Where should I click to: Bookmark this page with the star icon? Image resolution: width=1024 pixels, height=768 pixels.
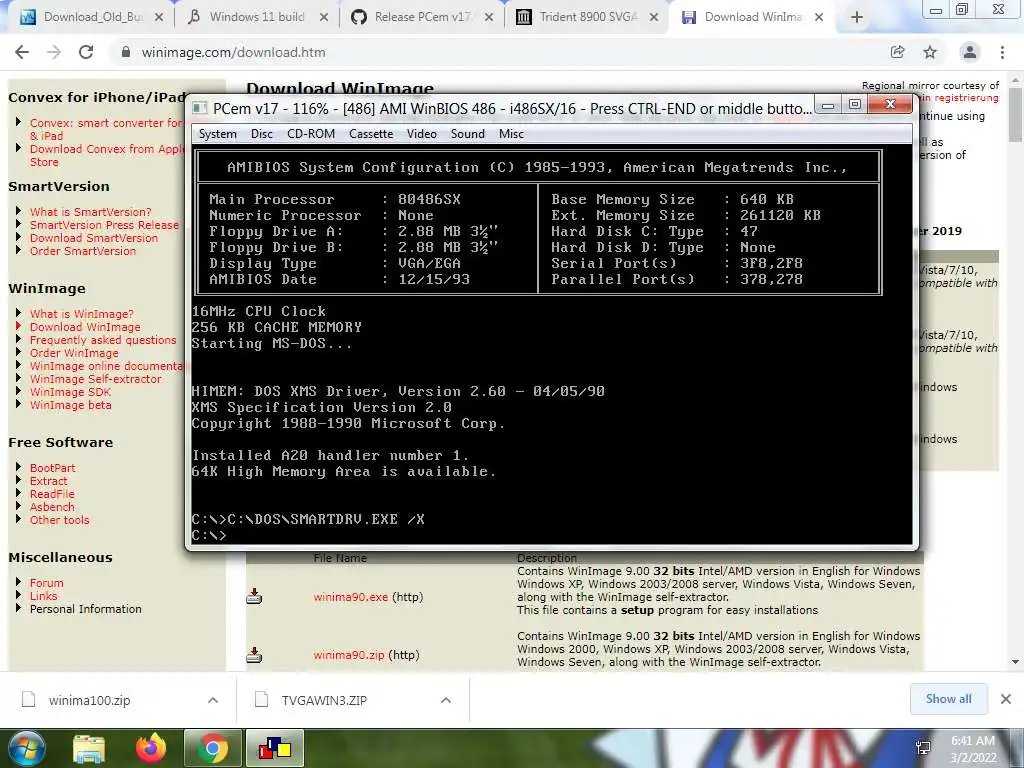930,52
